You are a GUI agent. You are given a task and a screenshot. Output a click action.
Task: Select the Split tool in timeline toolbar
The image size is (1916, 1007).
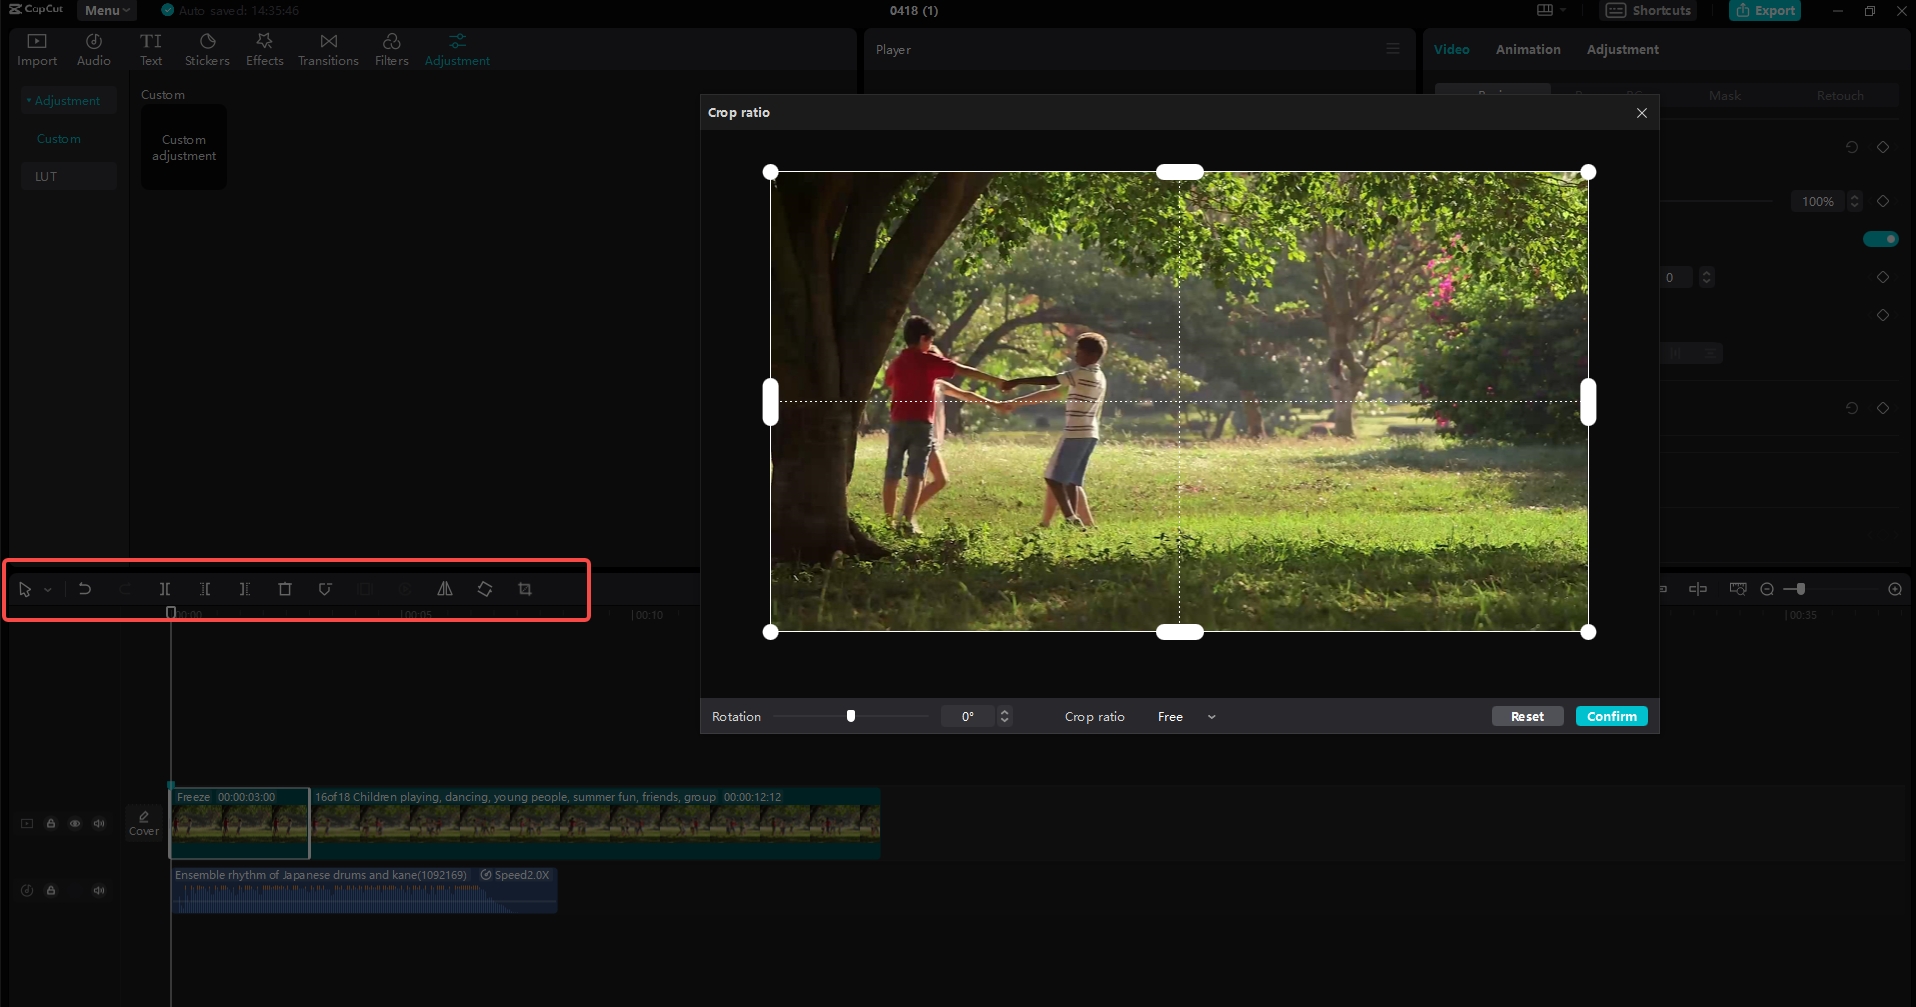165,589
